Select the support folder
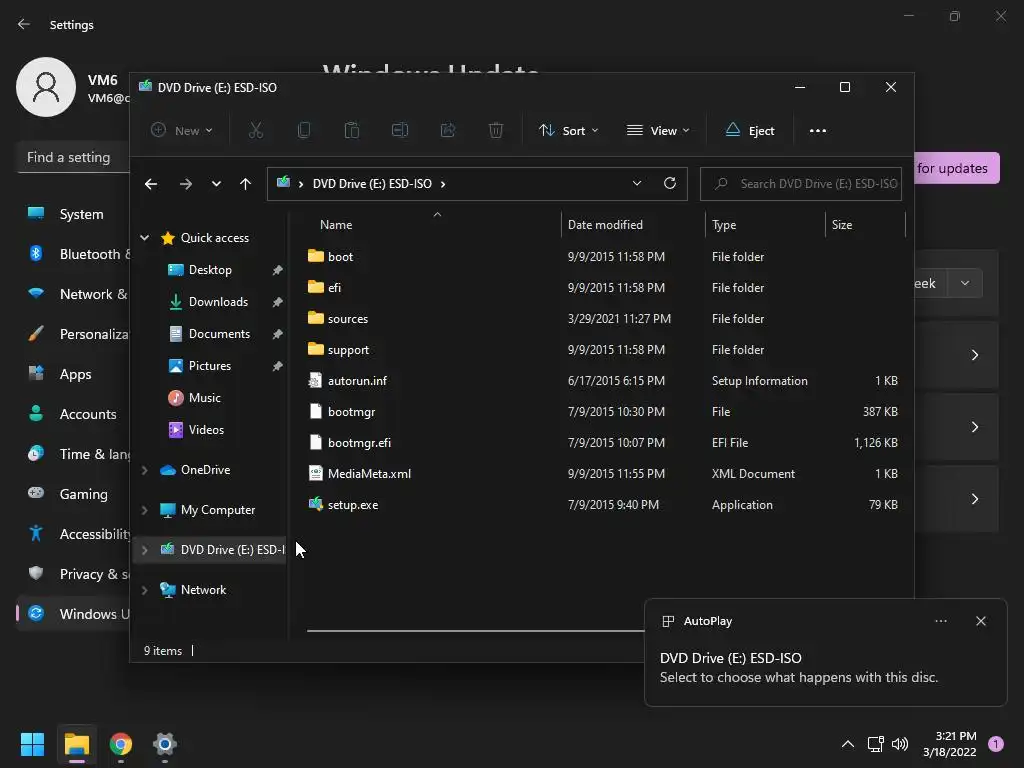Screen dimensions: 1024x768 pos(348,349)
